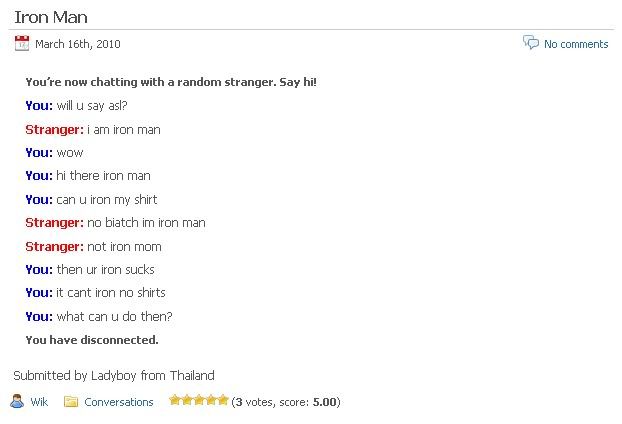Screen dimensions: 622x424
Task: Click the user avatar icon beside Wik
Action: 17,401
